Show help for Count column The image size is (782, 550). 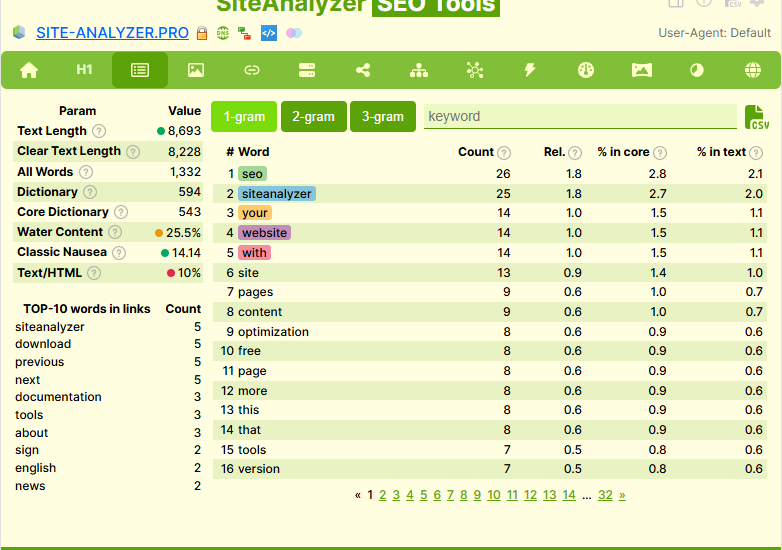click(x=504, y=153)
